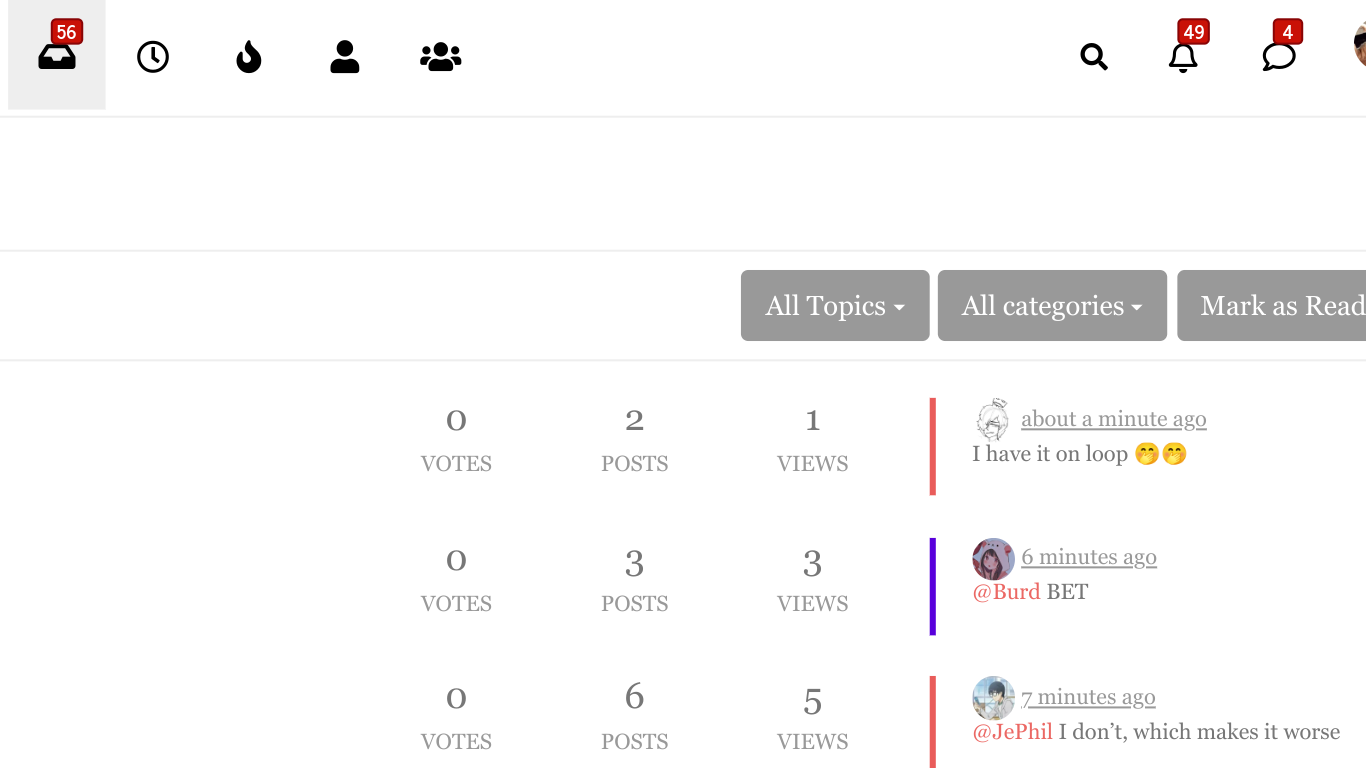Click the @JePhil mention link
This screenshot has width=1366, height=768.
(x=1012, y=732)
